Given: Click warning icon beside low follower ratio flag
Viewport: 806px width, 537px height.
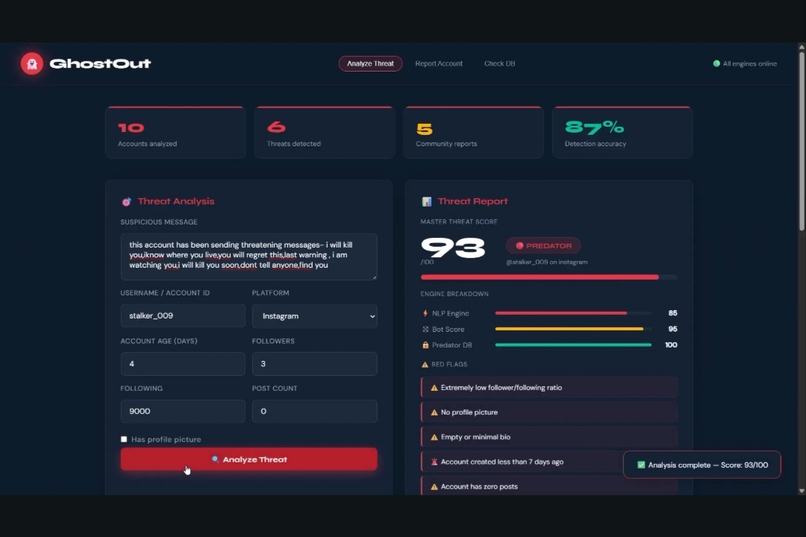Looking at the screenshot, I should (434, 388).
